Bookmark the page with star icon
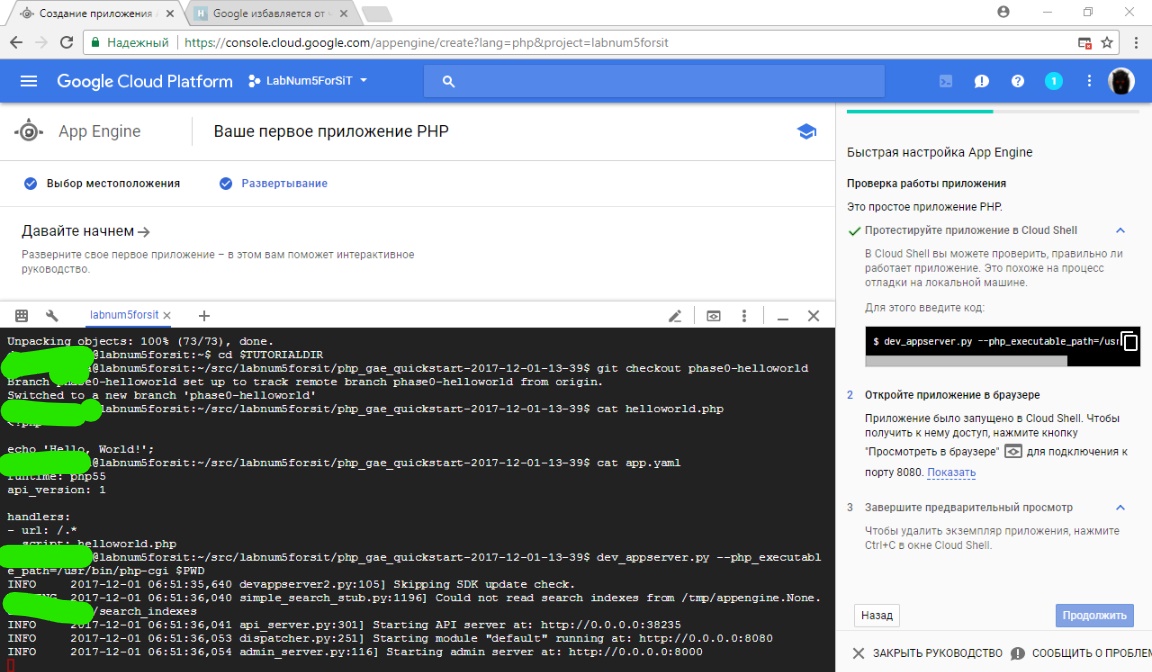The height and width of the screenshot is (672, 1152). coord(1106,43)
